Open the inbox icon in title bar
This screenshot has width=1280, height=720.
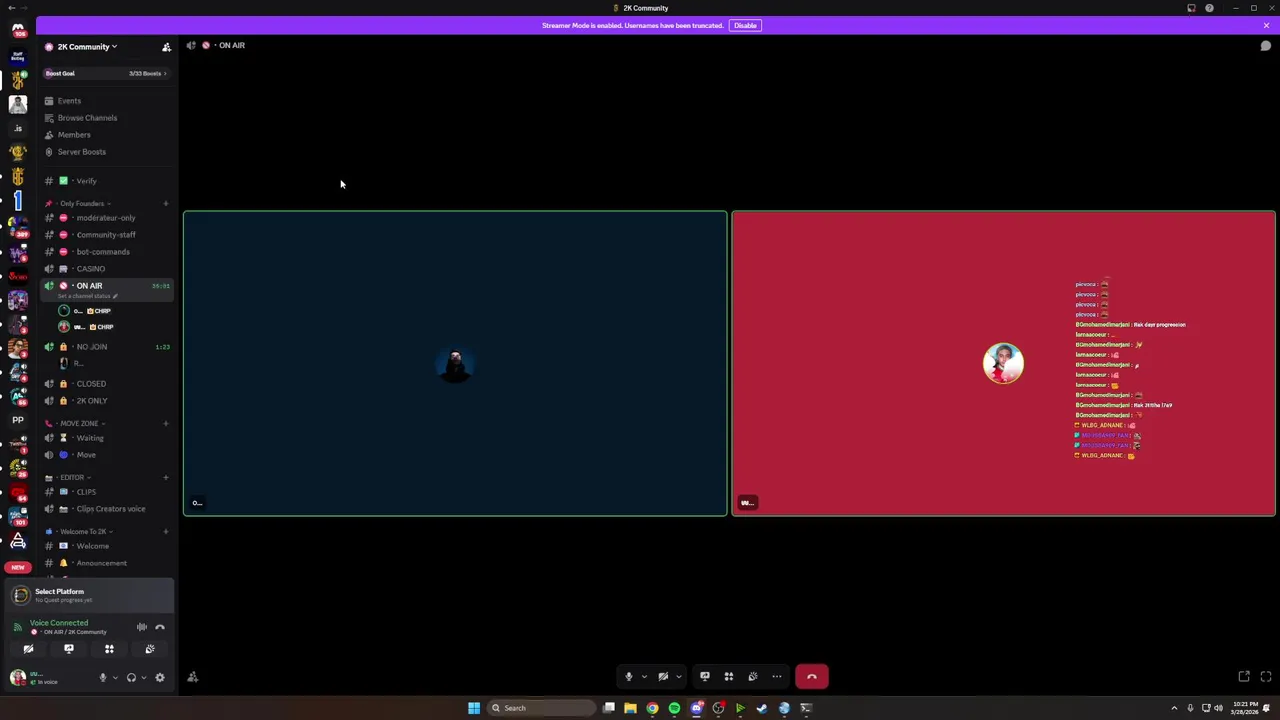(x=1191, y=8)
